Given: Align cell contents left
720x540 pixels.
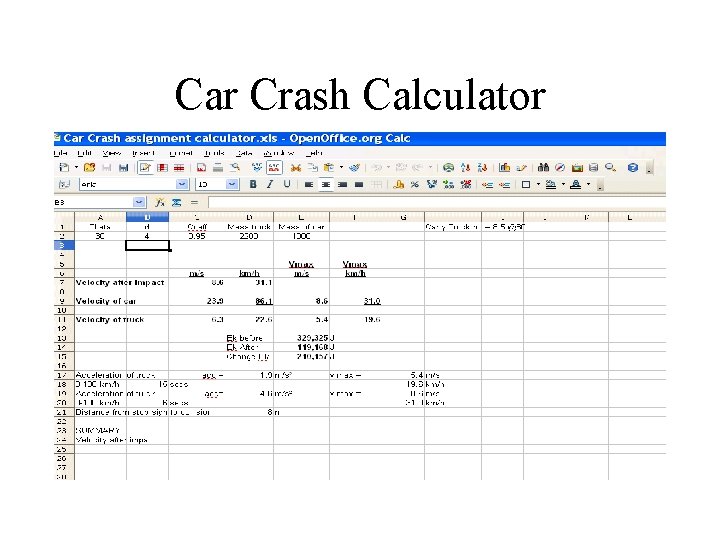Looking at the screenshot, I should (309, 185).
